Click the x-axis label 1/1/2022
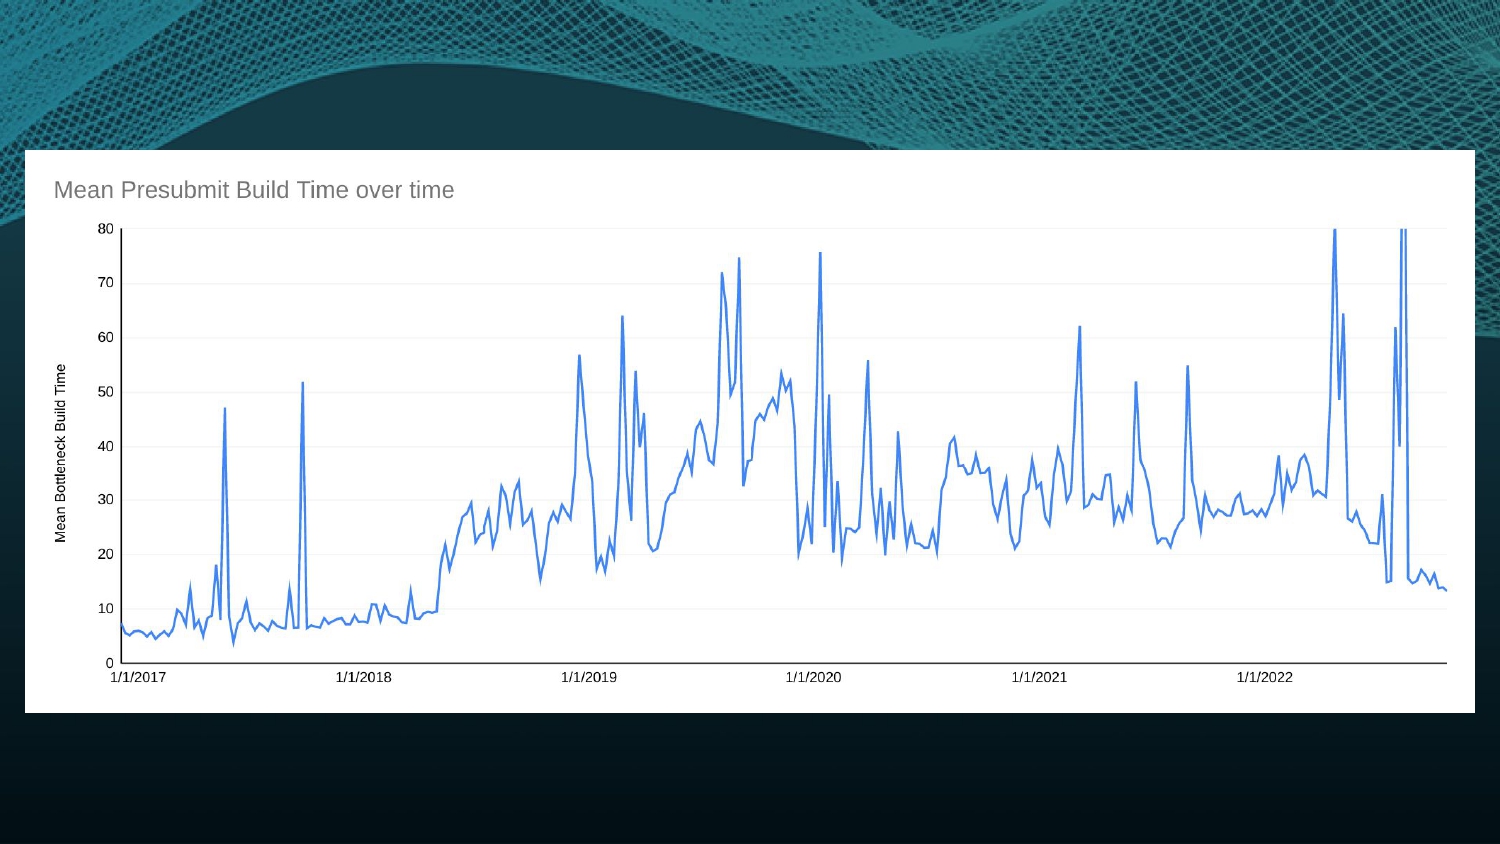The image size is (1500, 844). point(1265,677)
